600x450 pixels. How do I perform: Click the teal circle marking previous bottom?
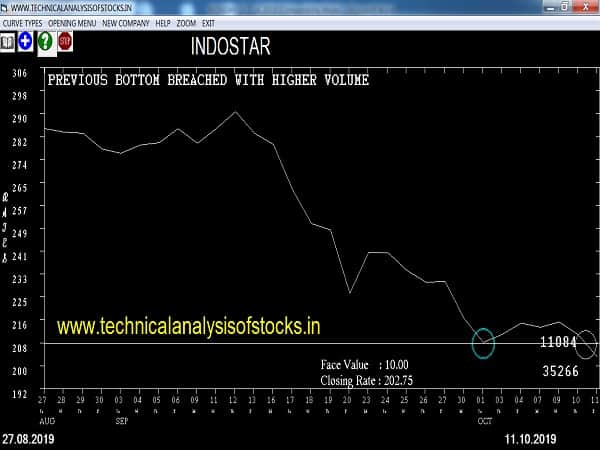tap(483, 342)
